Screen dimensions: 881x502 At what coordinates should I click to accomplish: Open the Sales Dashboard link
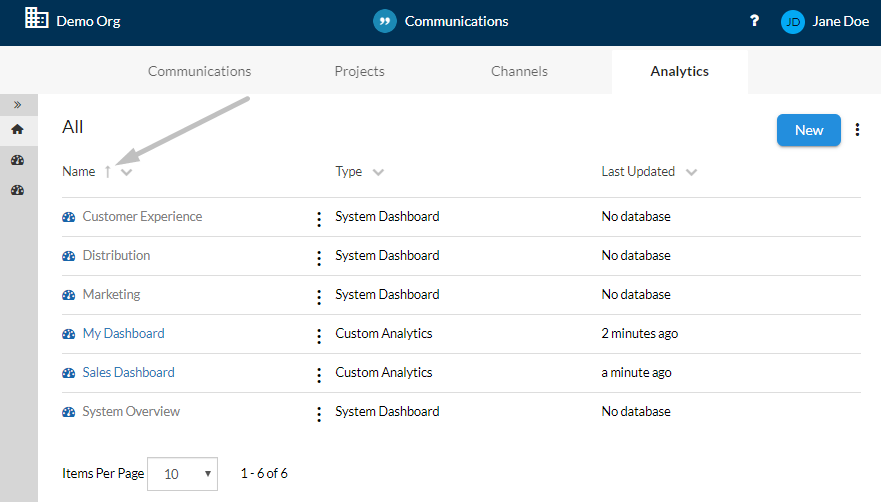129,372
